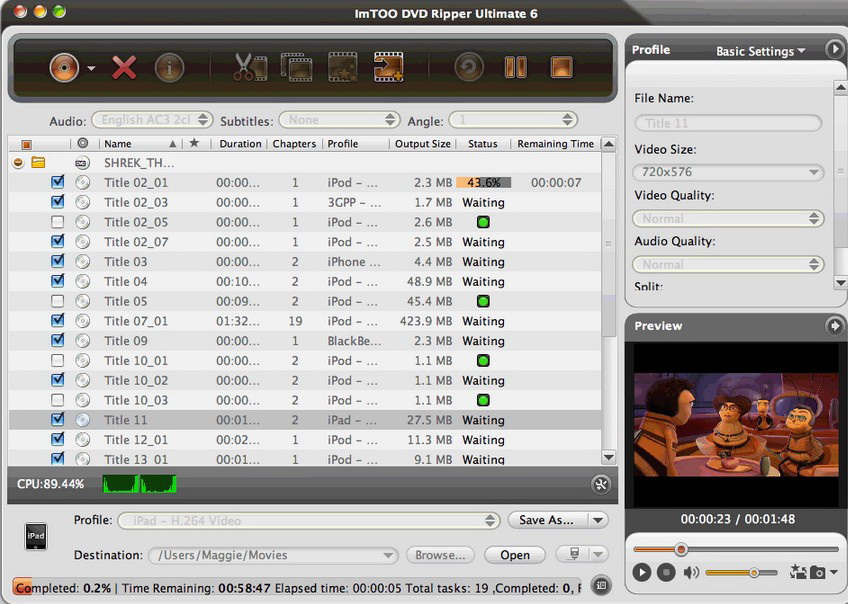Viewport: 848px width, 604px height.
Task: Open the Merge tool icon
Action: [294, 66]
